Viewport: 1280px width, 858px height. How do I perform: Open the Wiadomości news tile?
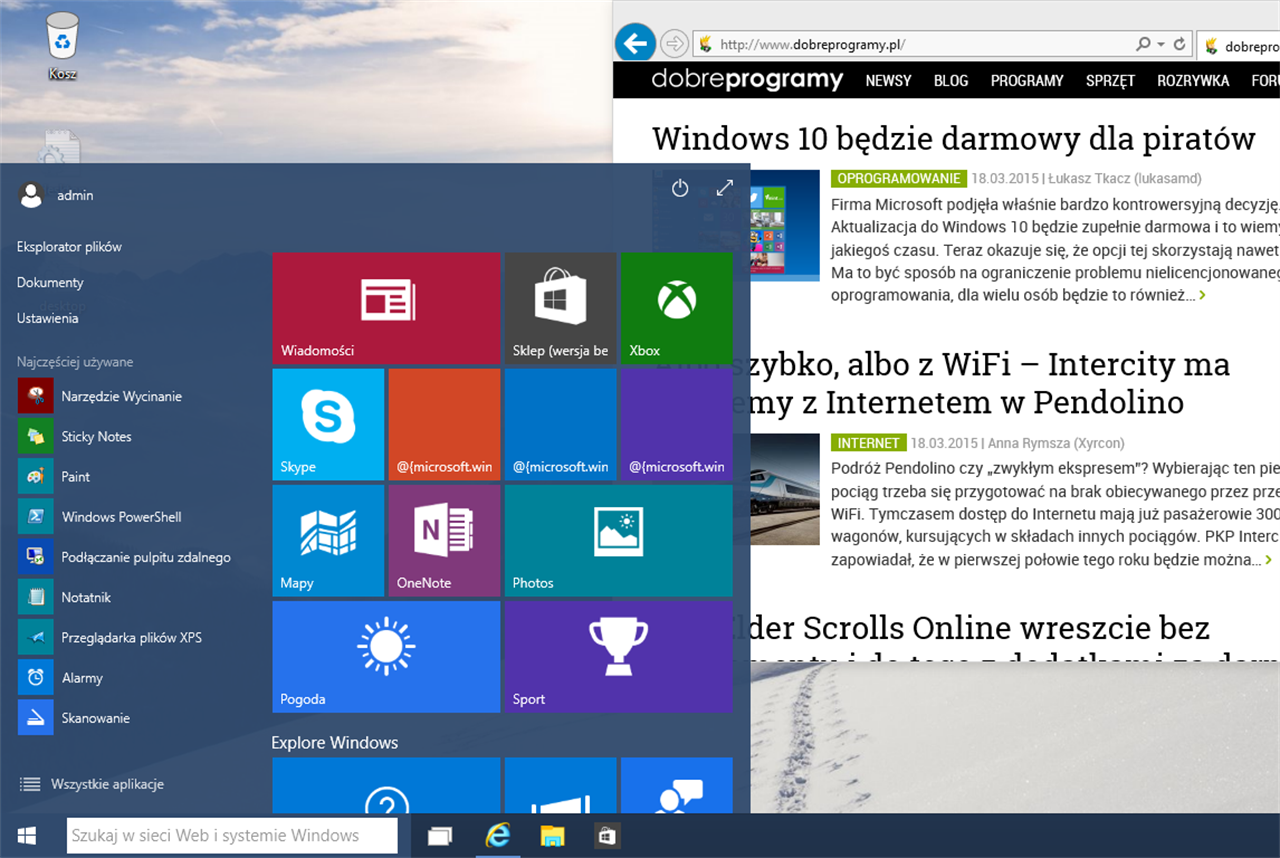pos(386,308)
